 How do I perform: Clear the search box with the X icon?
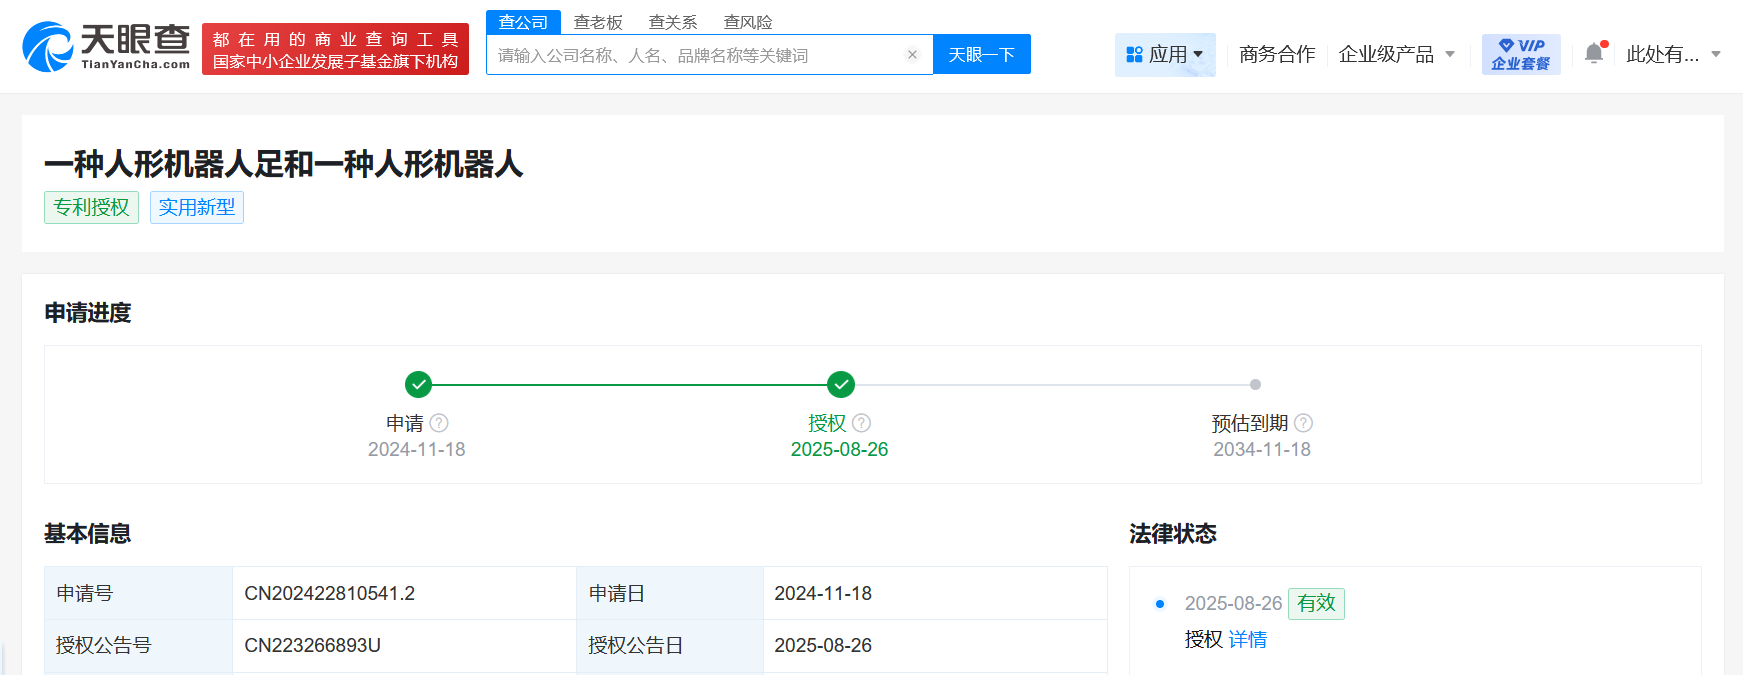point(912,55)
